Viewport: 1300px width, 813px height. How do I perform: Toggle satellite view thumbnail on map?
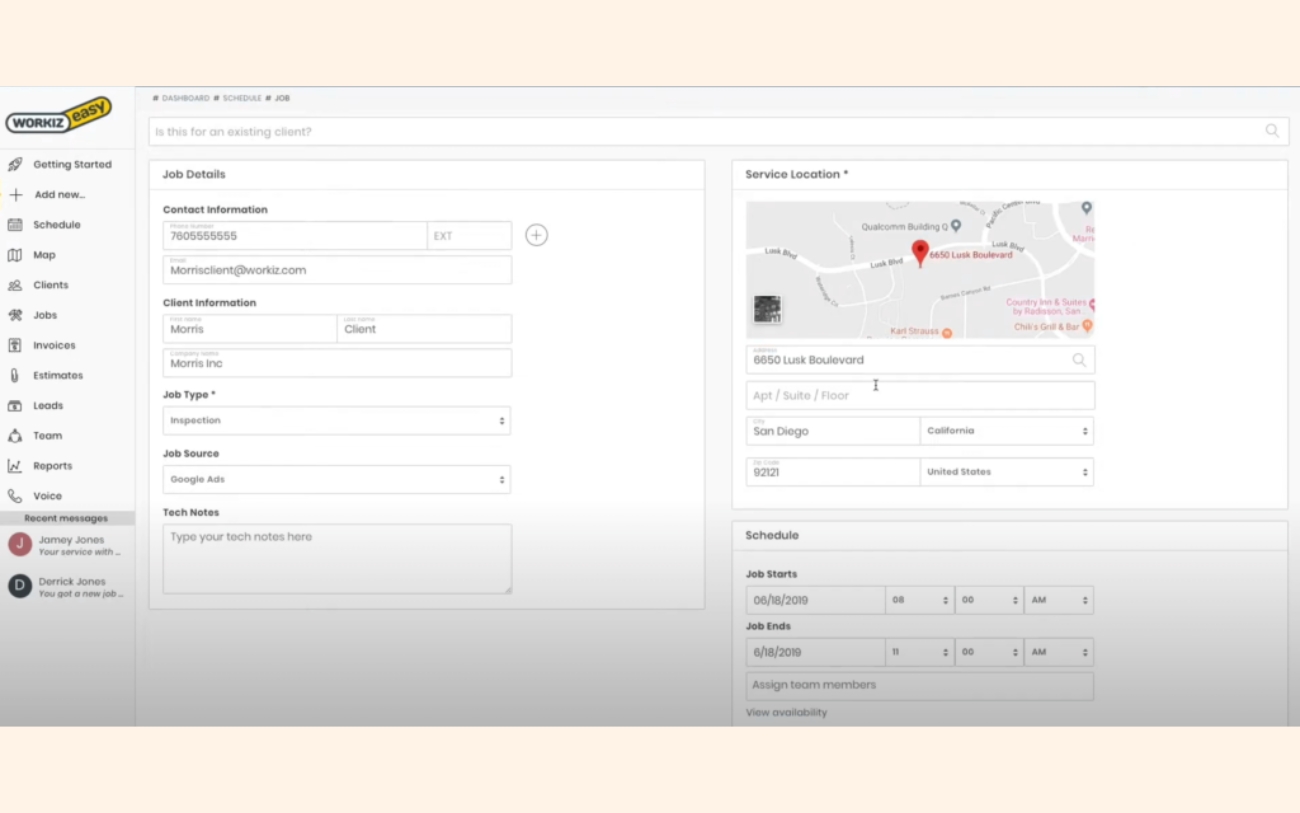[767, 309]
